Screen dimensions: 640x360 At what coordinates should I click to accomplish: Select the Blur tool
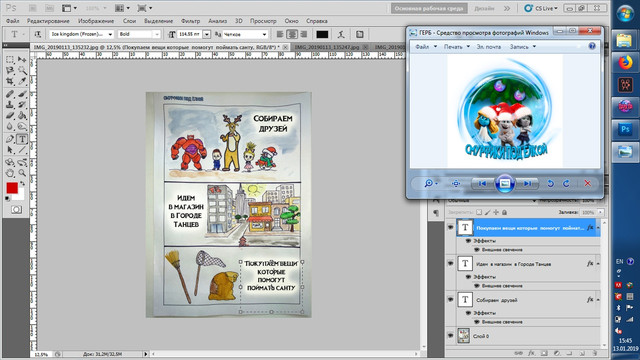point(10,127)
